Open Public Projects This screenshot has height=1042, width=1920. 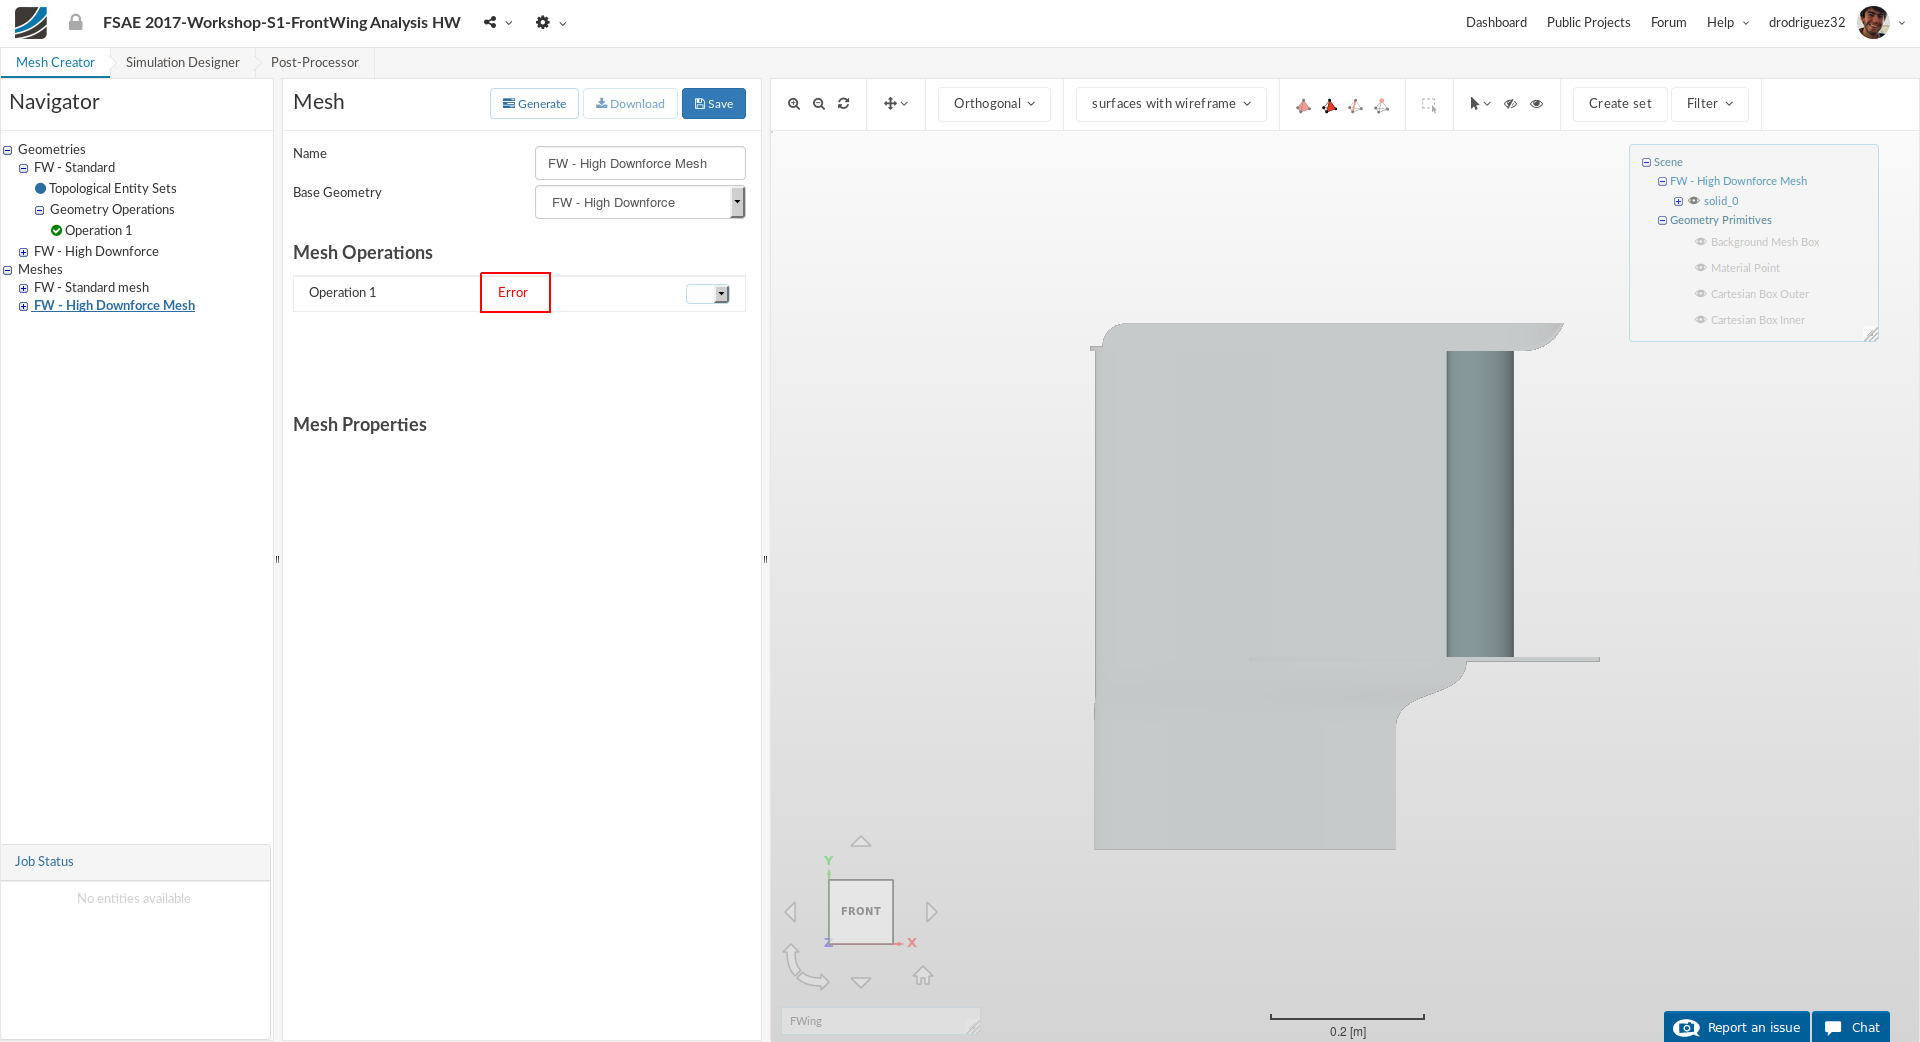click(x=1588, y=22)
